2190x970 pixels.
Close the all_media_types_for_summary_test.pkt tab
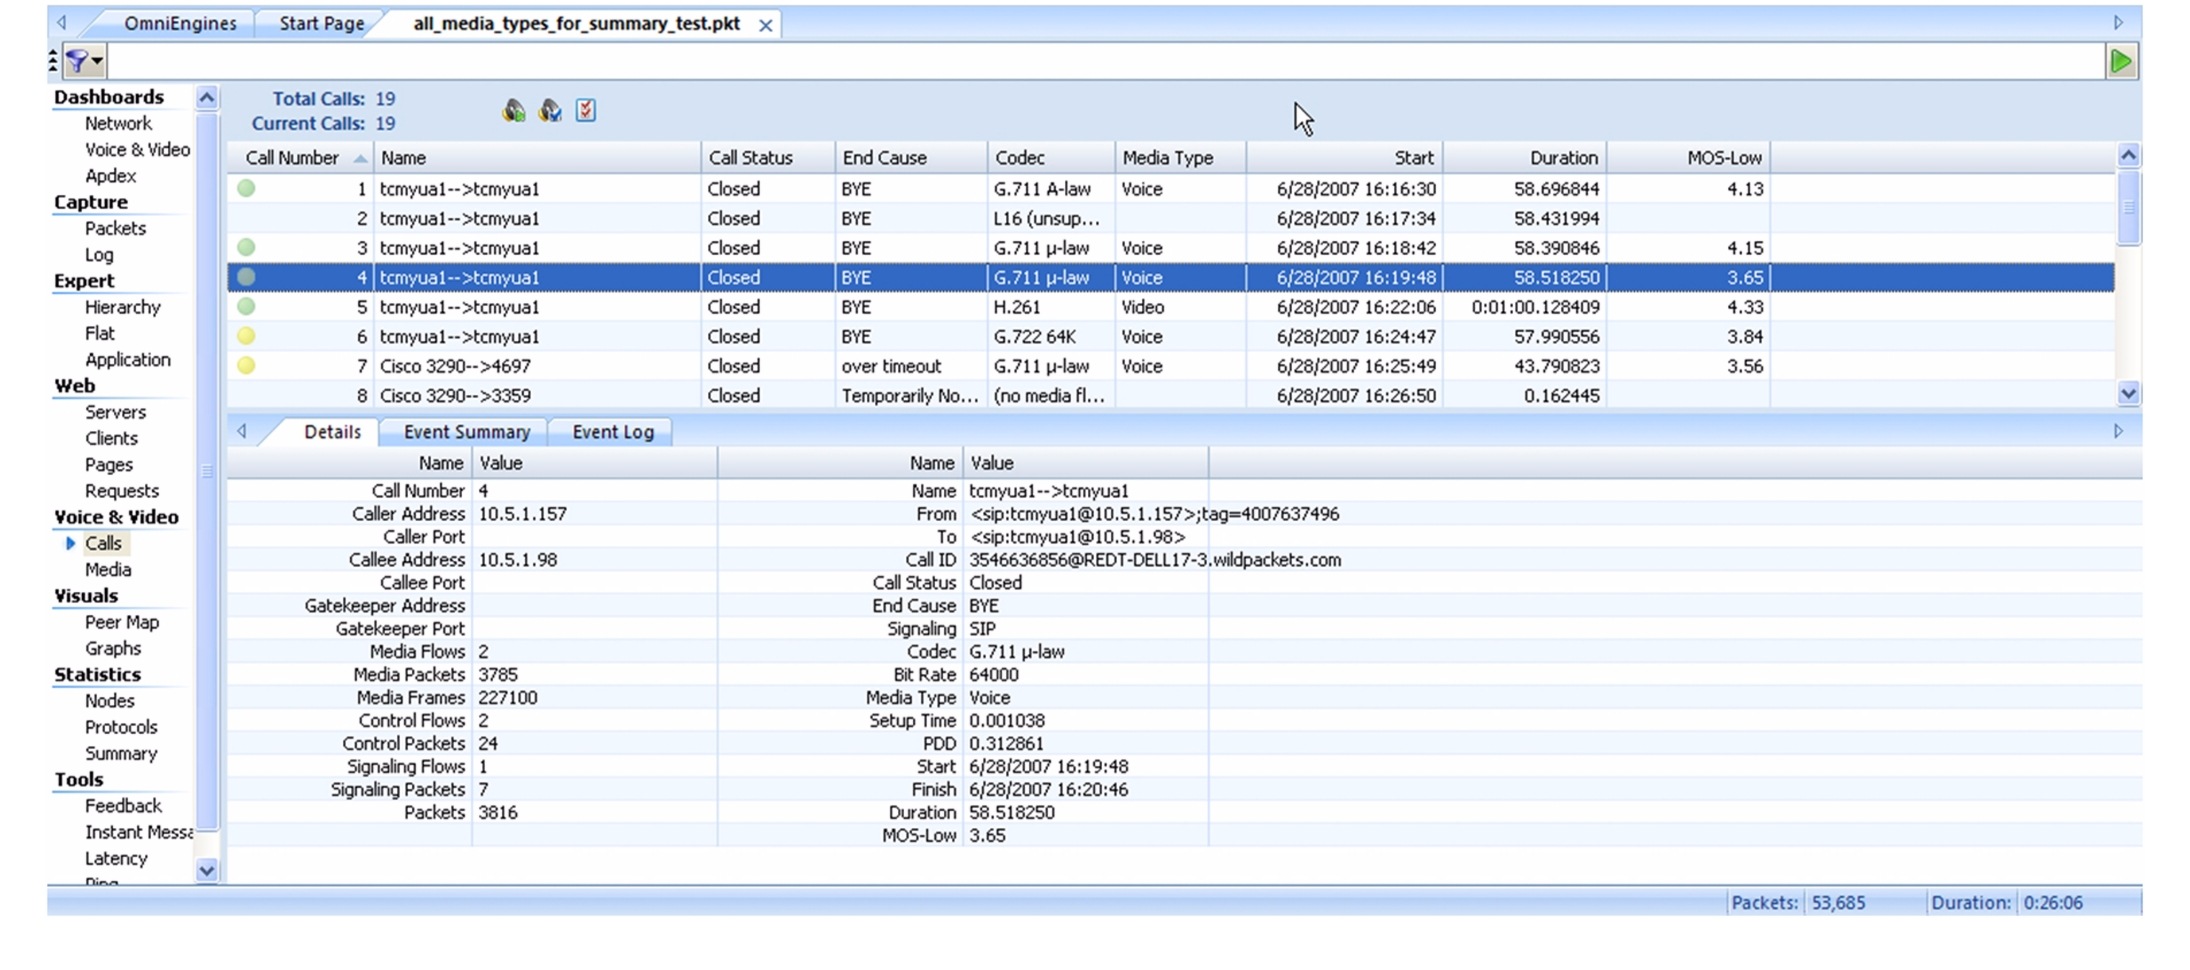click(x=765, y=25)
